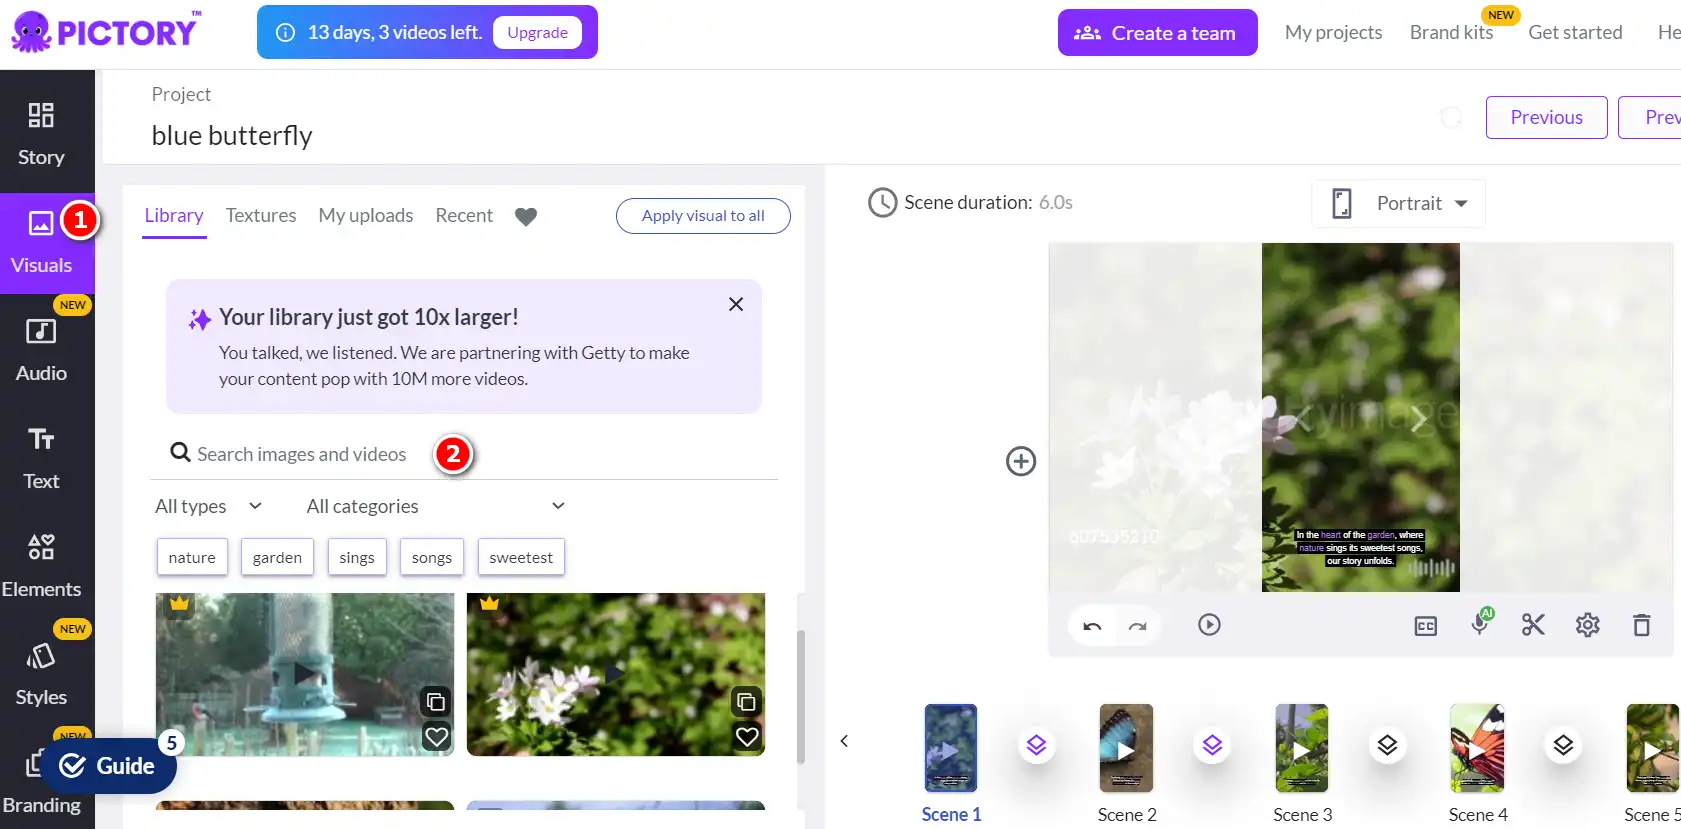Switch to the My uploads tab

(366, 215)
